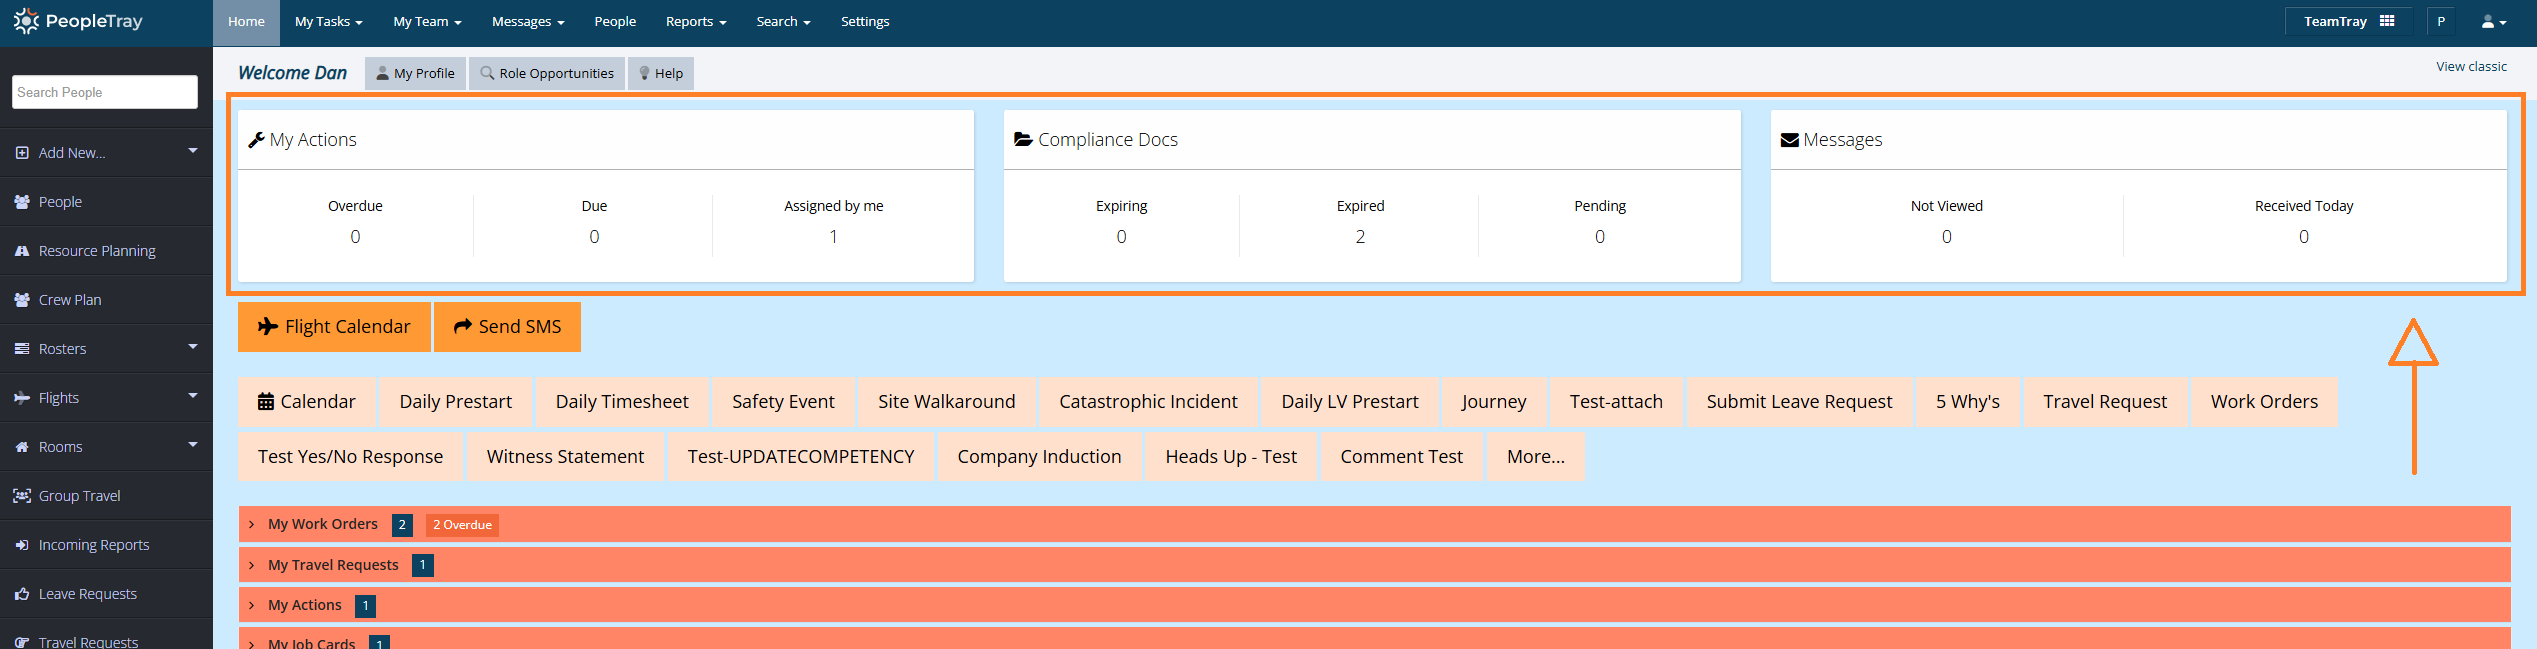The height and width of the screenshot is (649, 2537).
Task: Expand the My Actions orange section row
Action: (x=1375, y=605)
